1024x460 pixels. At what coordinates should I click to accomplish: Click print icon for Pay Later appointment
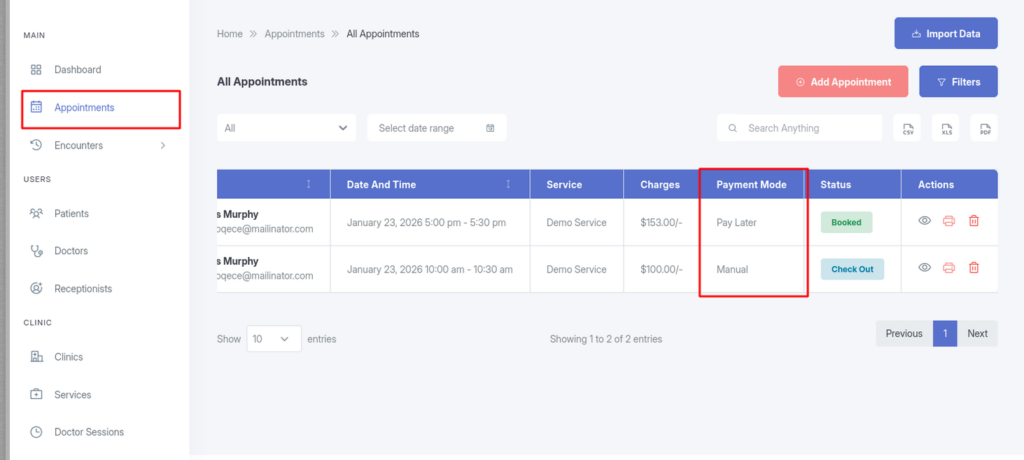pyautogui.click(x=949, y=222)
